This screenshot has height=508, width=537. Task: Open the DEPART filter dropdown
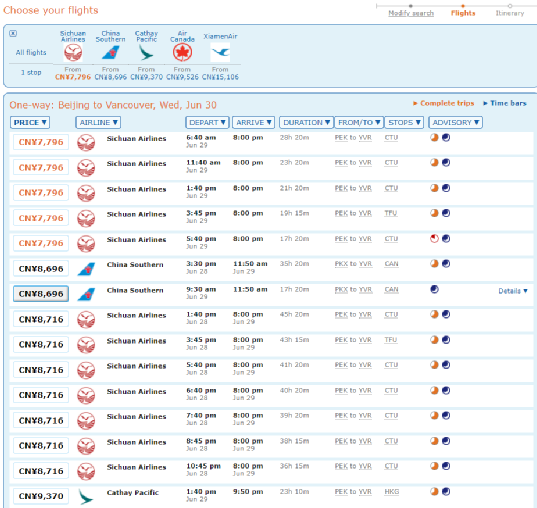point(207,122)
